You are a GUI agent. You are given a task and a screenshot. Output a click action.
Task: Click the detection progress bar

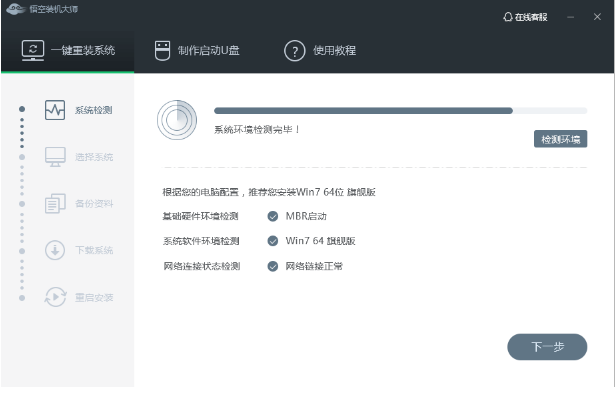[x=400, y=111]
